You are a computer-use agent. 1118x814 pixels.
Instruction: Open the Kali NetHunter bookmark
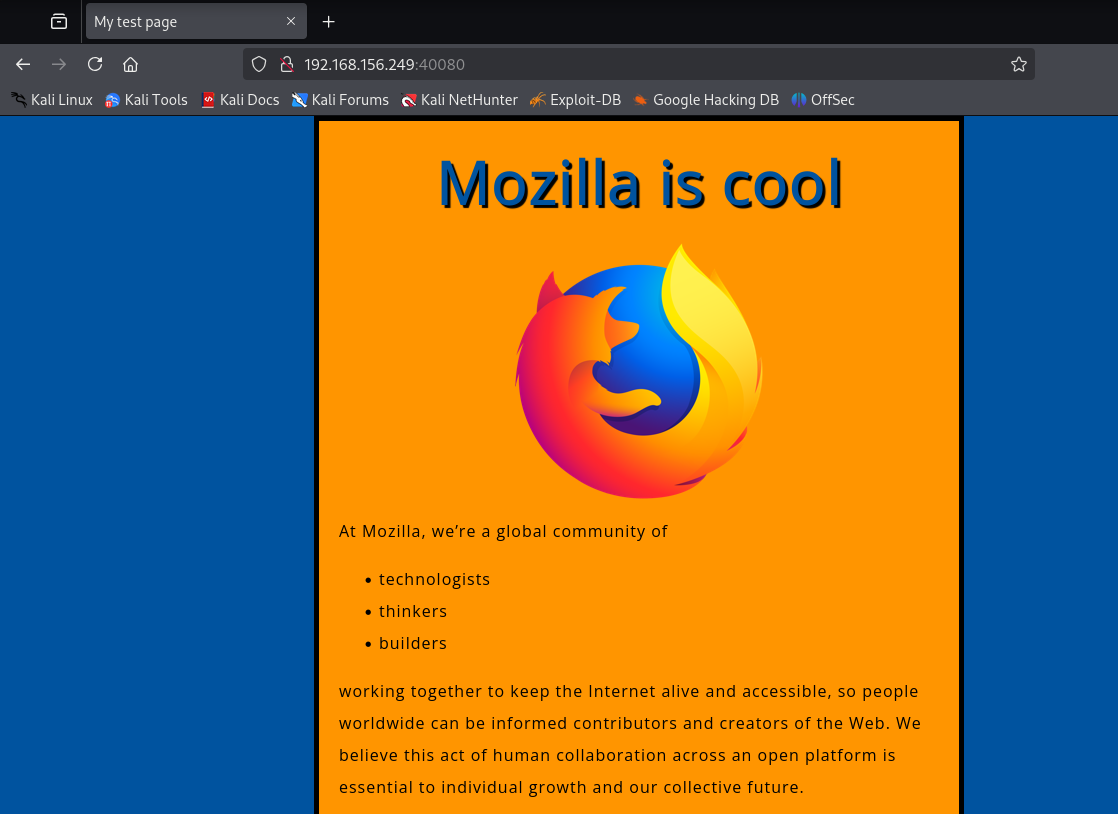tap(459, 100)
